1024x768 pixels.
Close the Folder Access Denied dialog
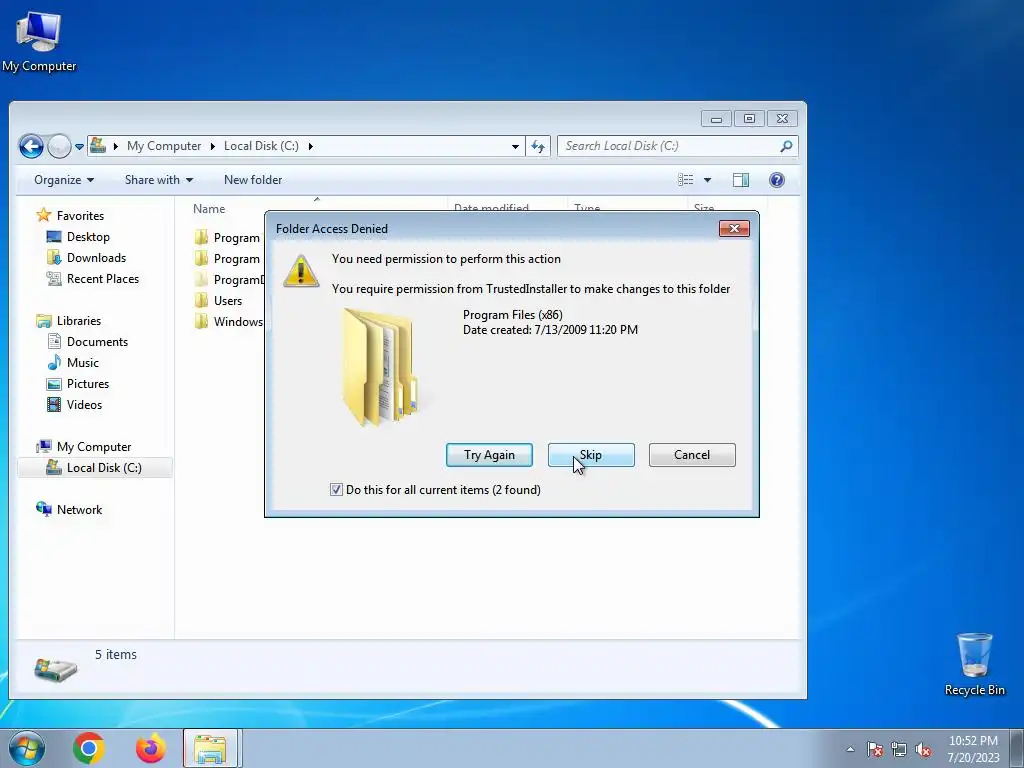734,229
